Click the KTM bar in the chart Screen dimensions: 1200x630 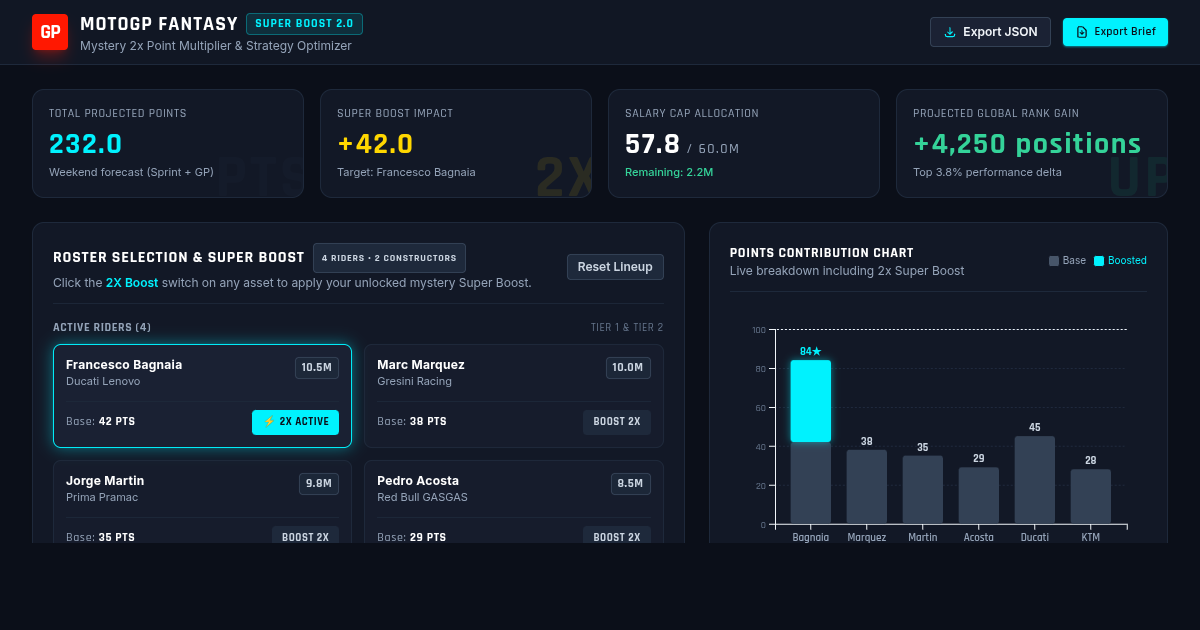pos(1091,496)
